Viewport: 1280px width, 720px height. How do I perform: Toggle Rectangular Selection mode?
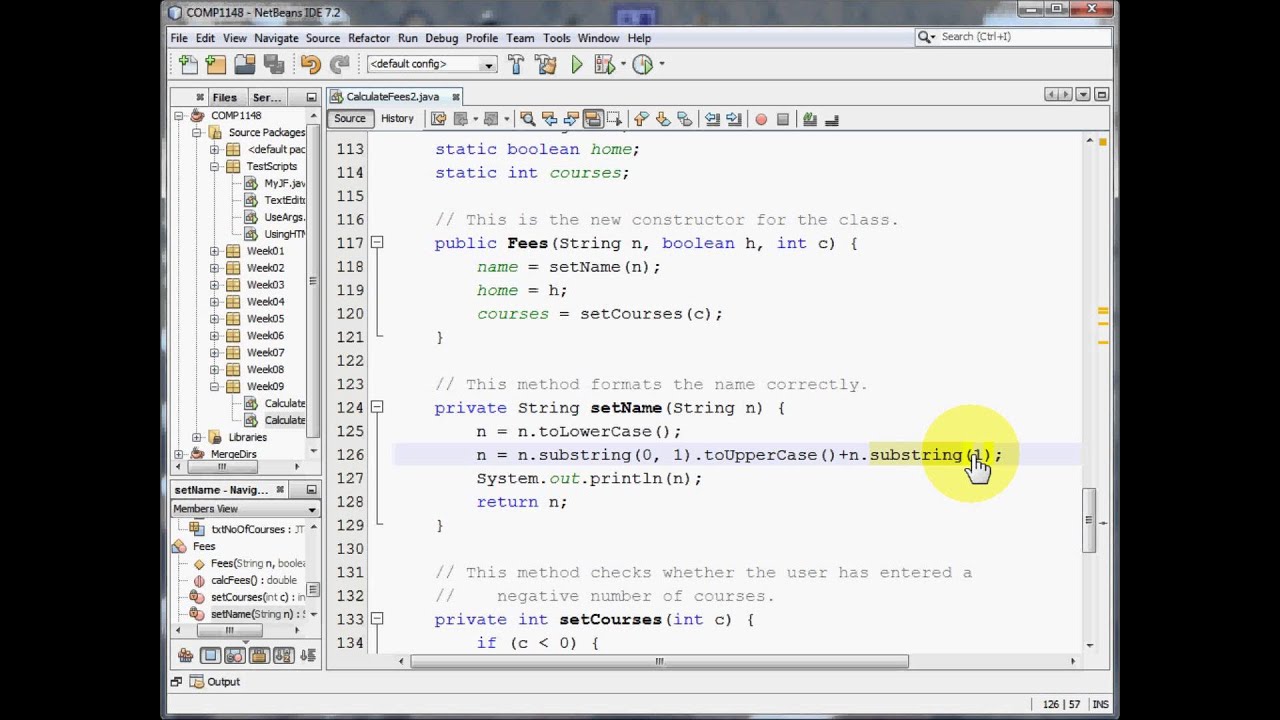coord(614,119)
